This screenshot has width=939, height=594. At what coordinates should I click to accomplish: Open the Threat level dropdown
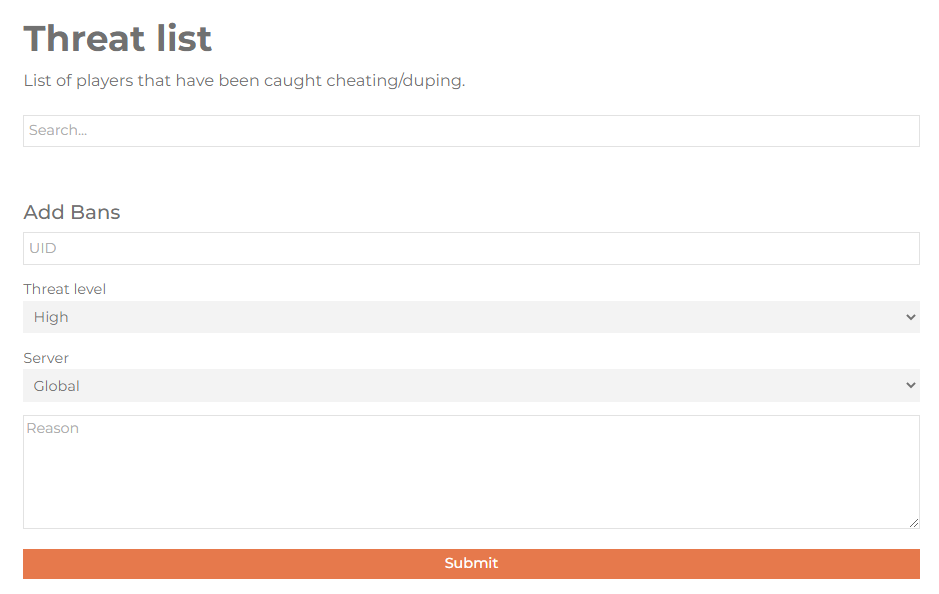[x=470, y=317]
